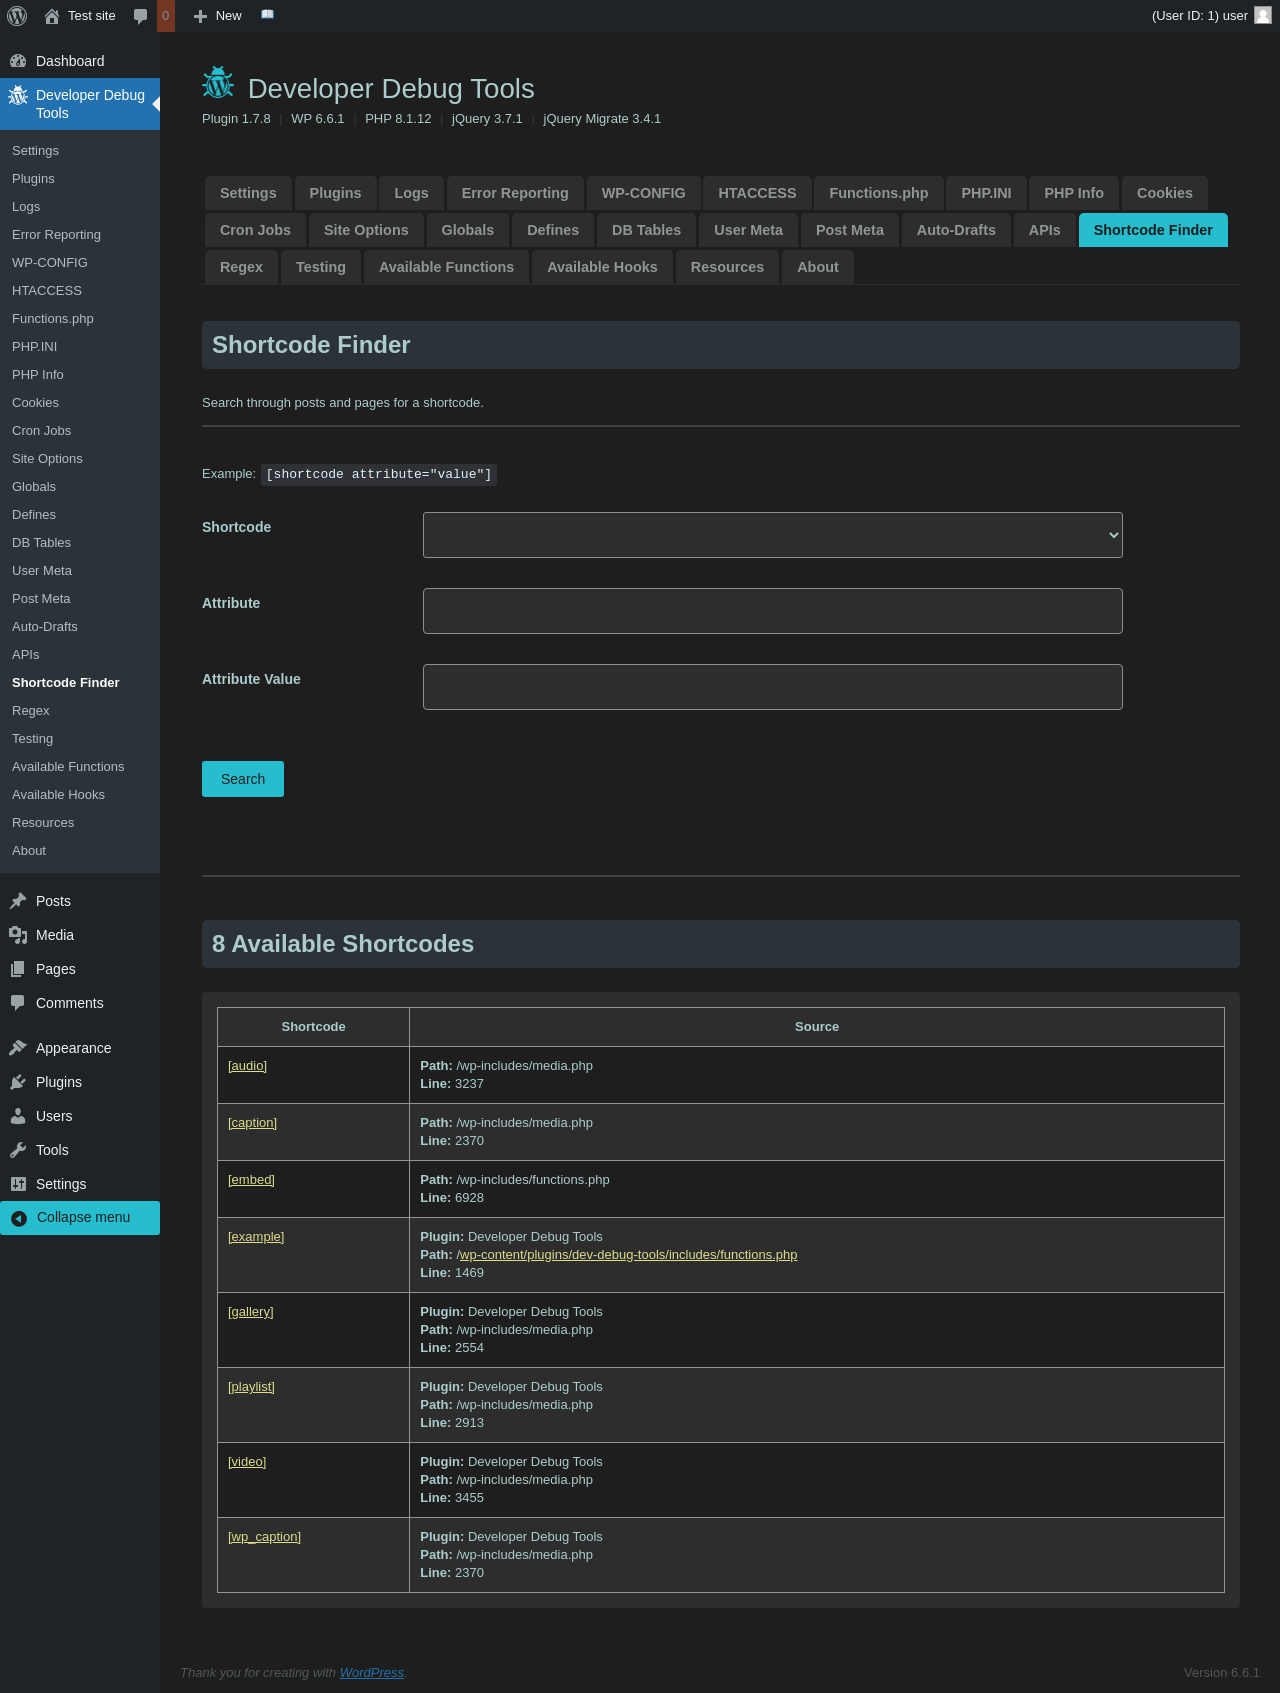Open Tools via the wrench icon
This screenshot has height=1693, width=1280.
pyautogui.click(x=18, y=1150)
